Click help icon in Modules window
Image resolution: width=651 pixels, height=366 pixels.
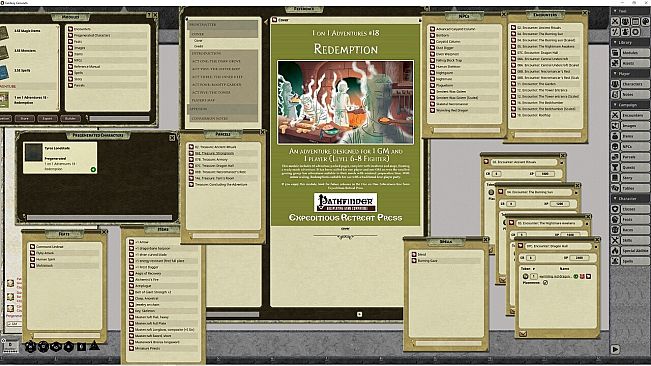click(149, 15)
